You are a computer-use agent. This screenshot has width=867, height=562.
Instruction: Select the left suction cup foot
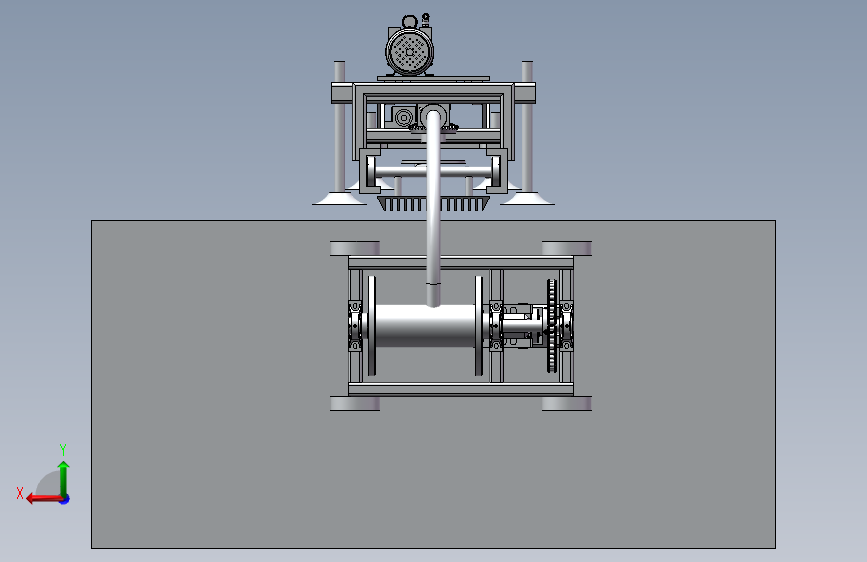339,198
